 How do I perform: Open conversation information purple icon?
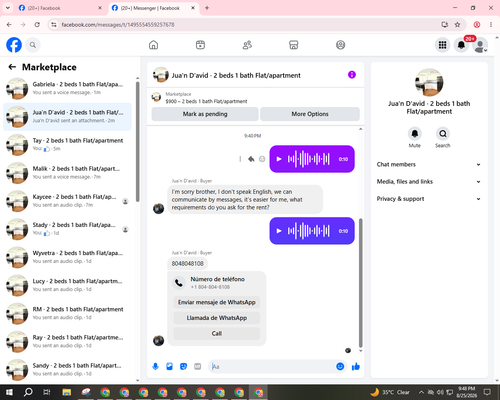352,75
